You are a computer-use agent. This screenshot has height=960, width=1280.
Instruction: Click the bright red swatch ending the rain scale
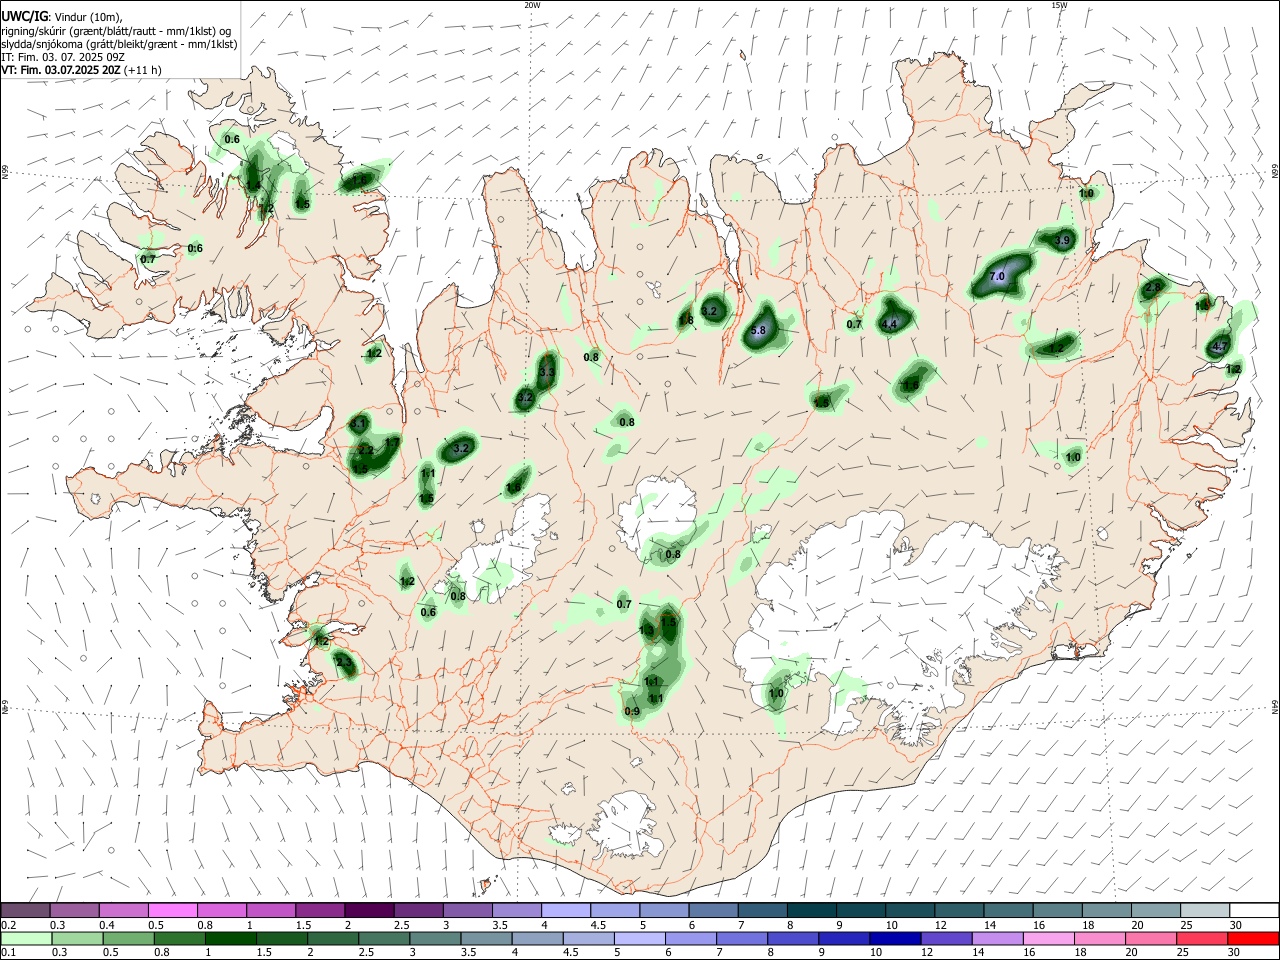[x=1254, y=938]
